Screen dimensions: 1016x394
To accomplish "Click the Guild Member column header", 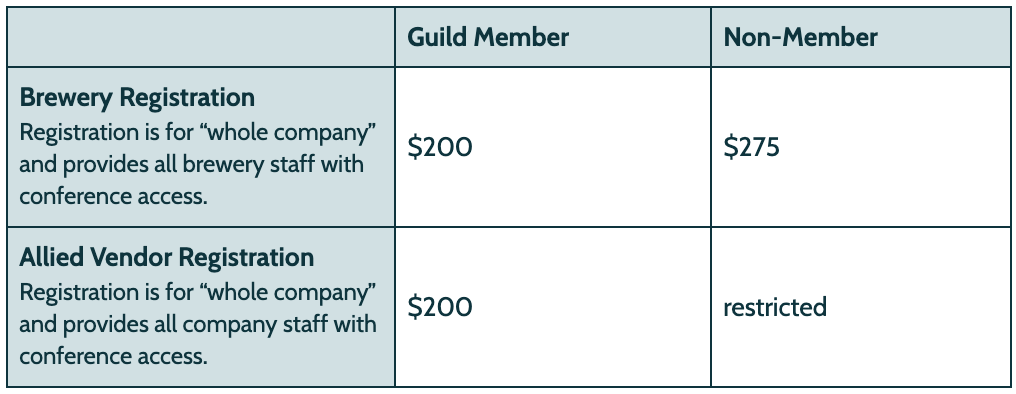I will [488, 37].
